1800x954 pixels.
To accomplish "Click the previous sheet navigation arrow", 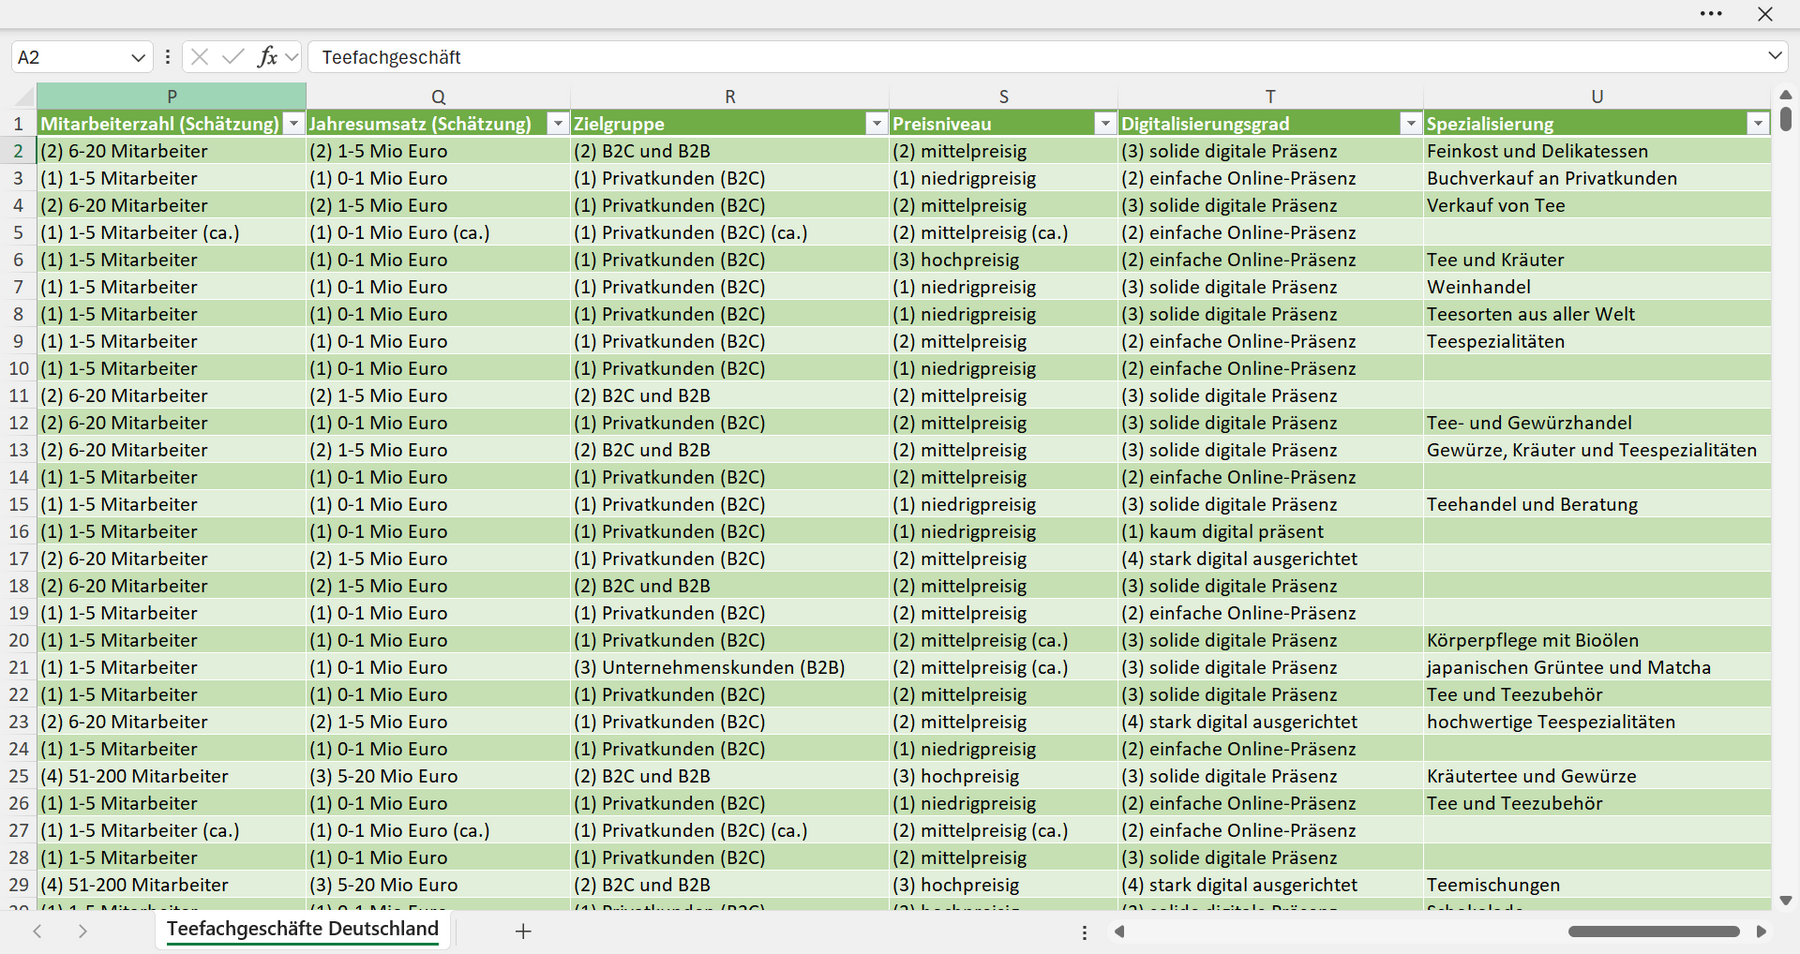I will pyautogui.click(x=37, y=931).
